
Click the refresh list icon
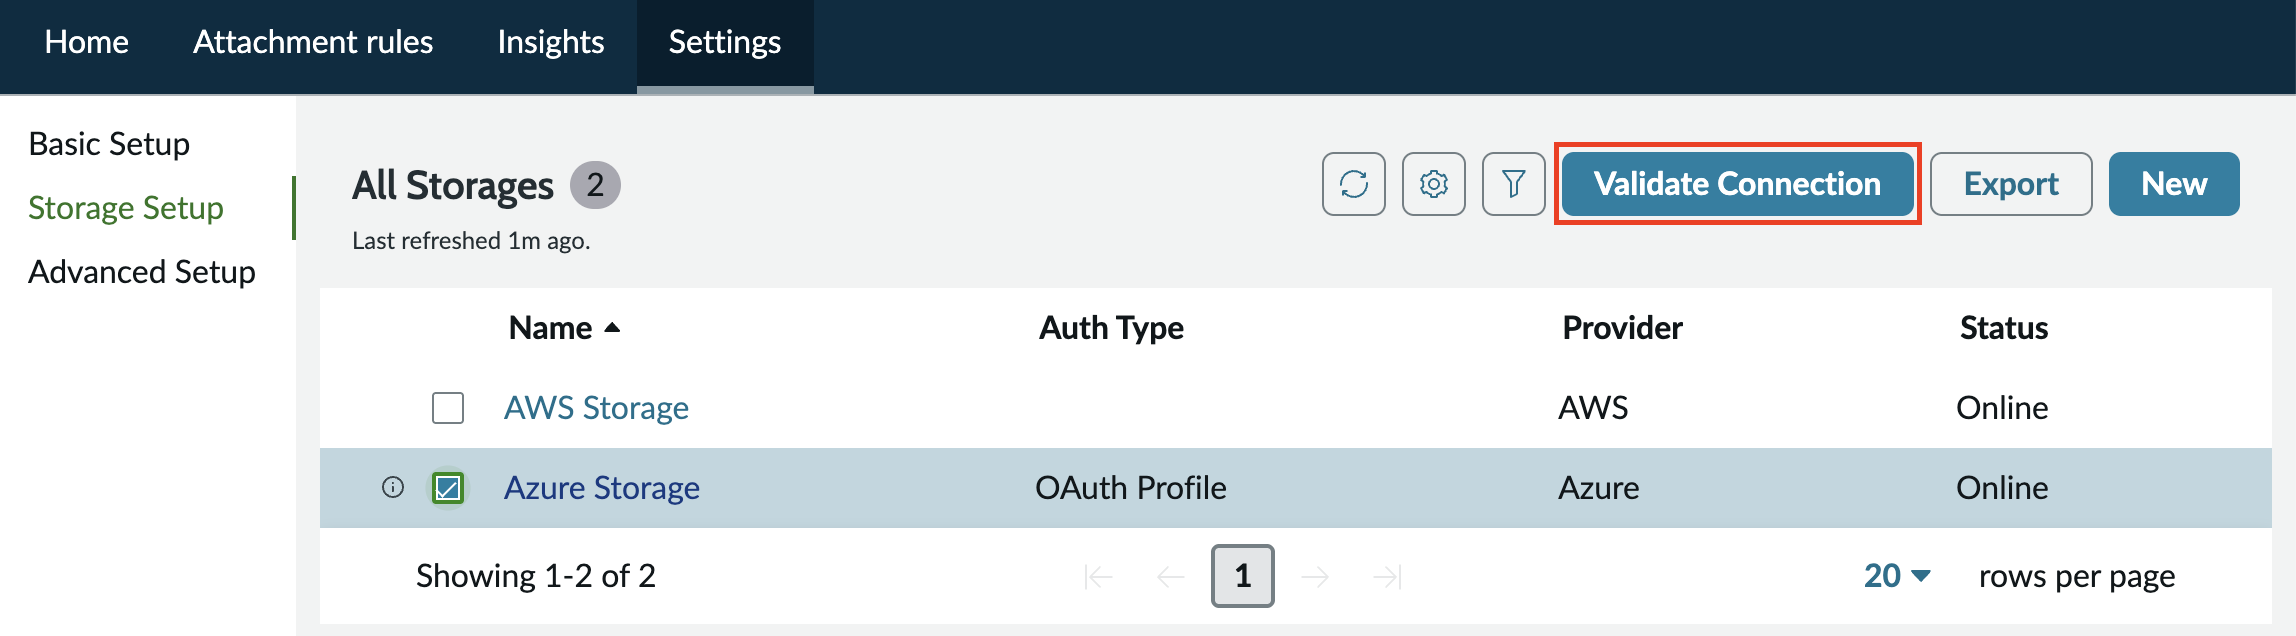1354,184
